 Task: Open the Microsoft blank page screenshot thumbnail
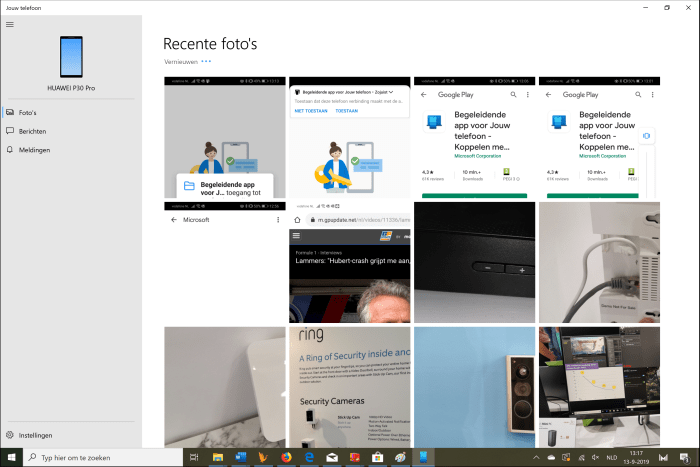tap(225, 262)
